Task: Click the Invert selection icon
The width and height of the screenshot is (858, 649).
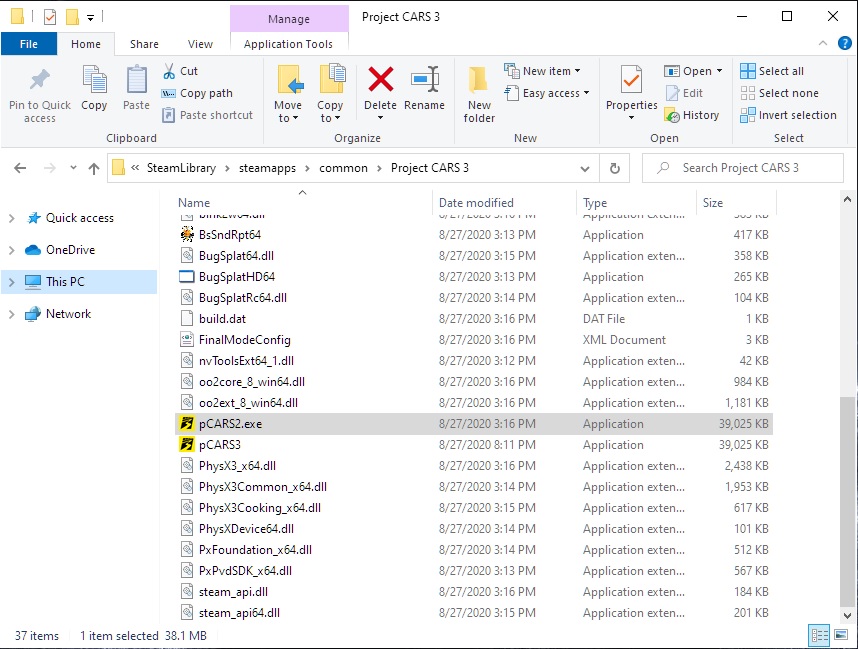Action: 747,115
